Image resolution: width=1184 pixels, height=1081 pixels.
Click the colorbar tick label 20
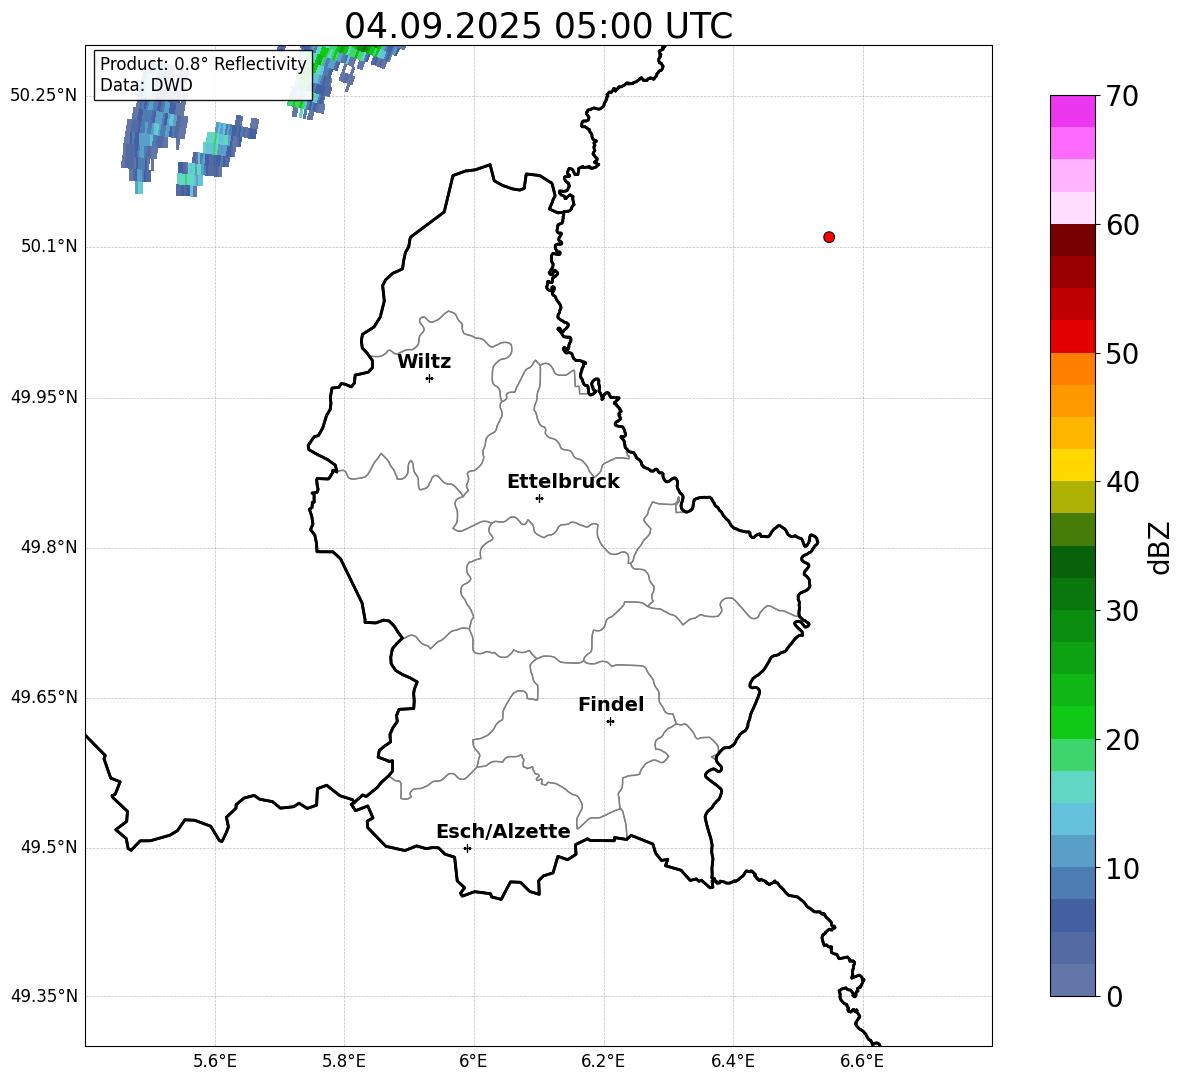[x=1122, y=740]
